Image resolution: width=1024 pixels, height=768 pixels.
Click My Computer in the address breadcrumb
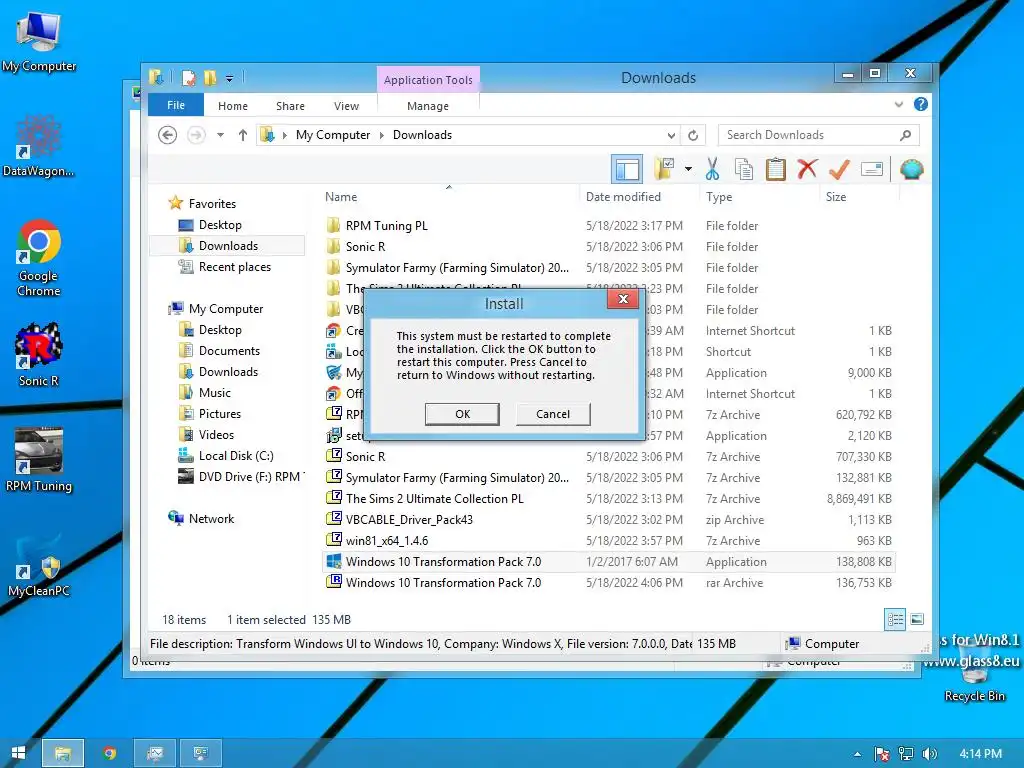point(332,135)
